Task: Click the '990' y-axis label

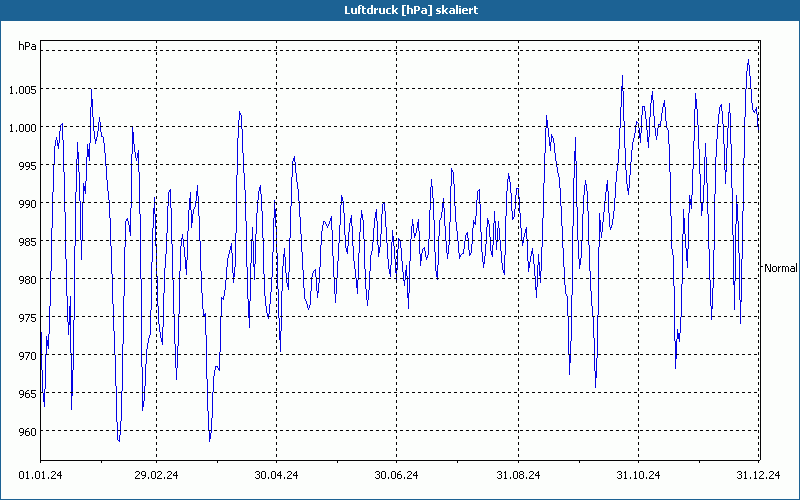Action: pos(28,204)
